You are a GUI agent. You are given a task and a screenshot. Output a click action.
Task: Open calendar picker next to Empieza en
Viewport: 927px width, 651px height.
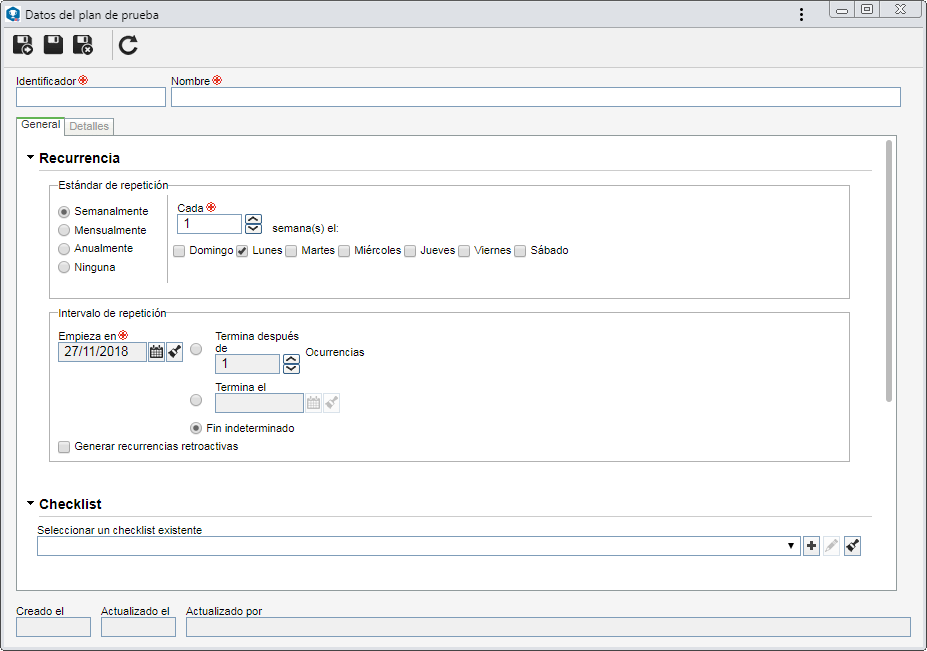click(x=156, y=352)
